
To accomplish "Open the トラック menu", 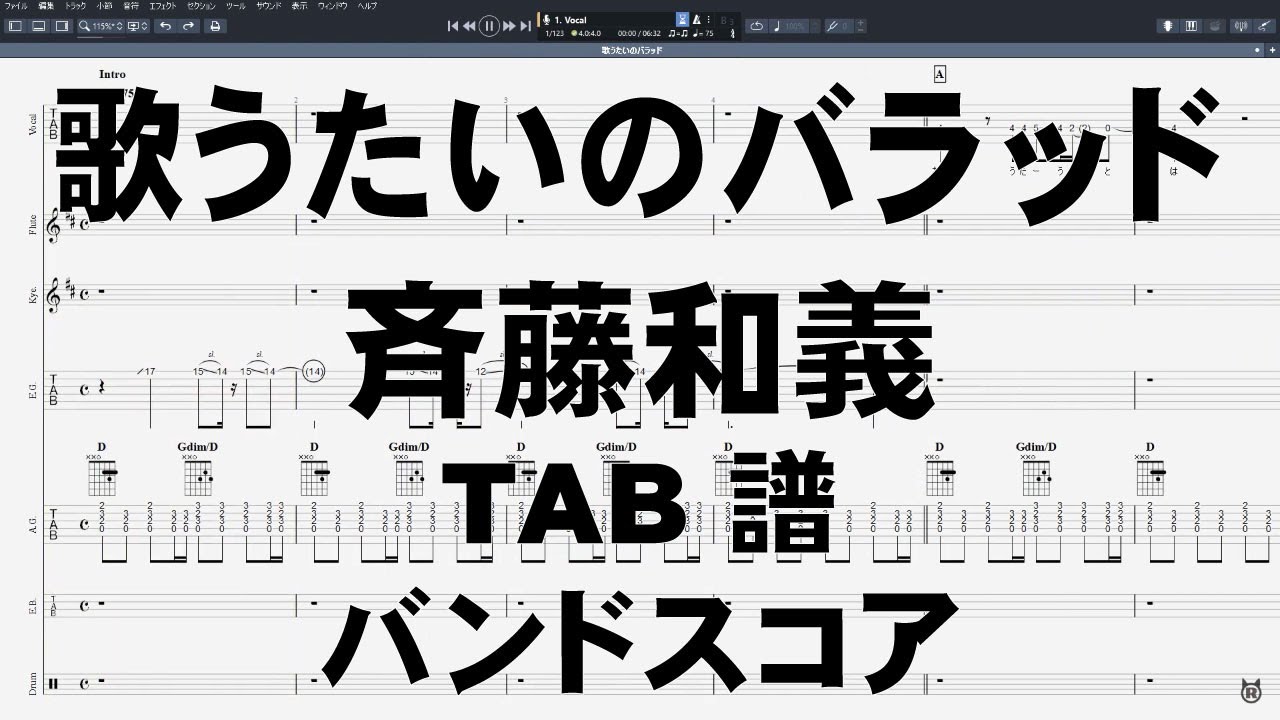I will click(x=76, y=5).
